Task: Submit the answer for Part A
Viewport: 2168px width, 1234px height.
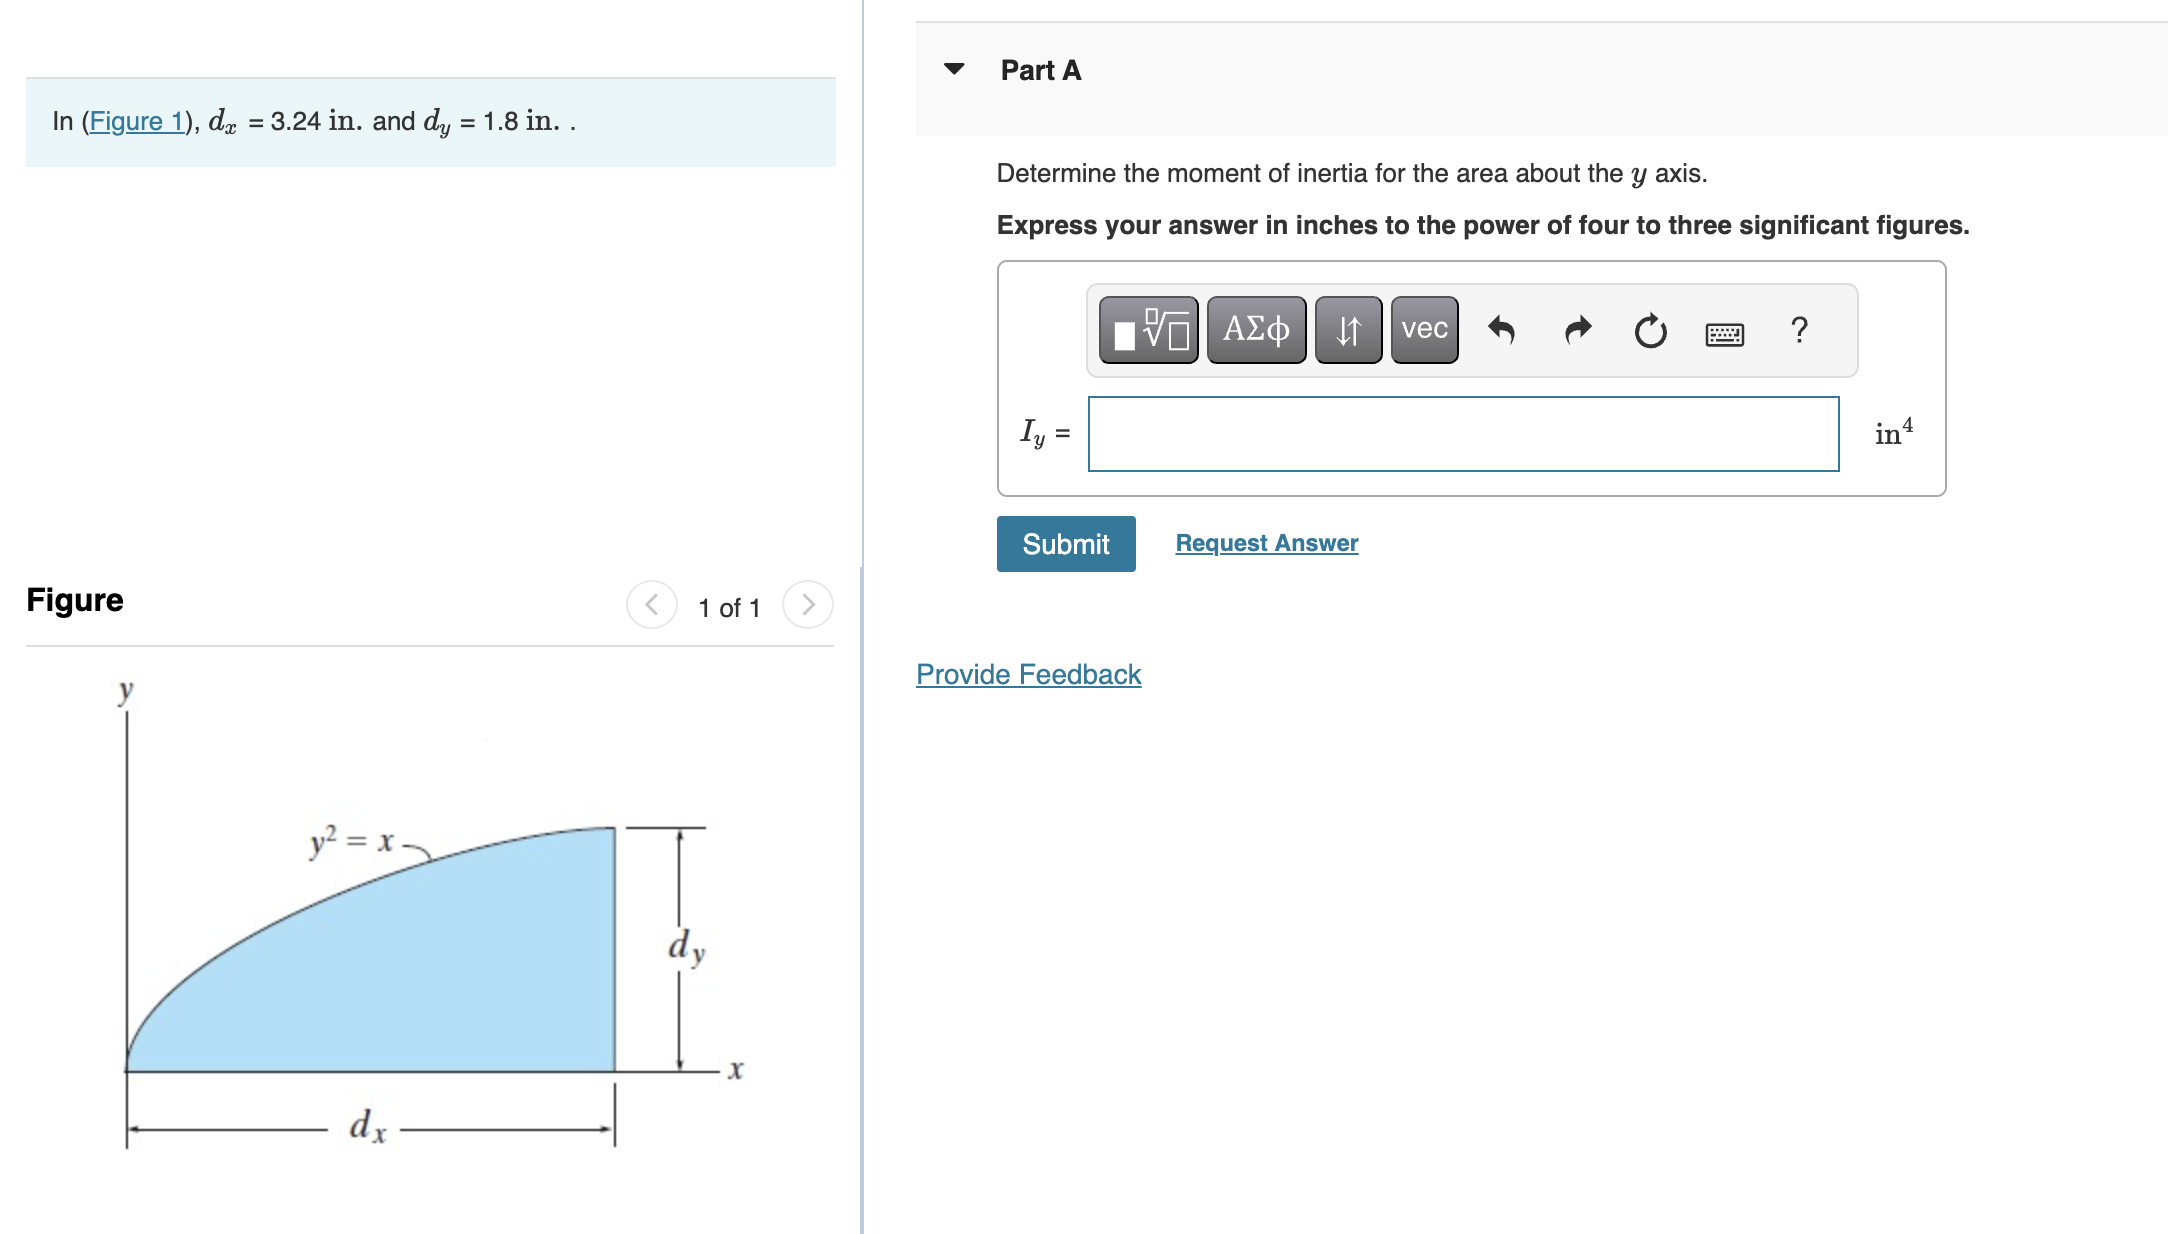Action: 1065,543
